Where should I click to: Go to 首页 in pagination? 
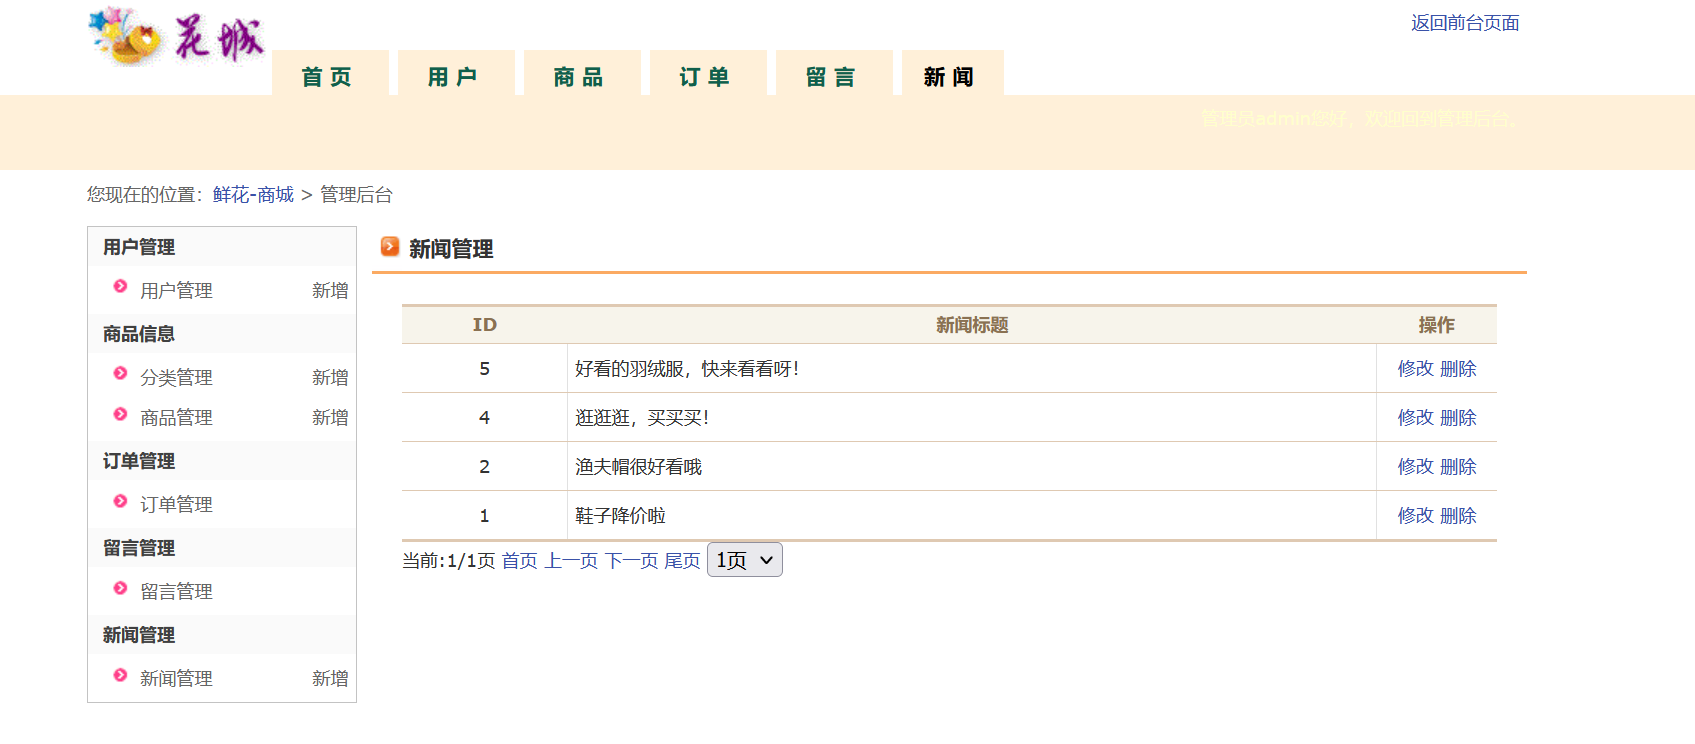[519, 561]
